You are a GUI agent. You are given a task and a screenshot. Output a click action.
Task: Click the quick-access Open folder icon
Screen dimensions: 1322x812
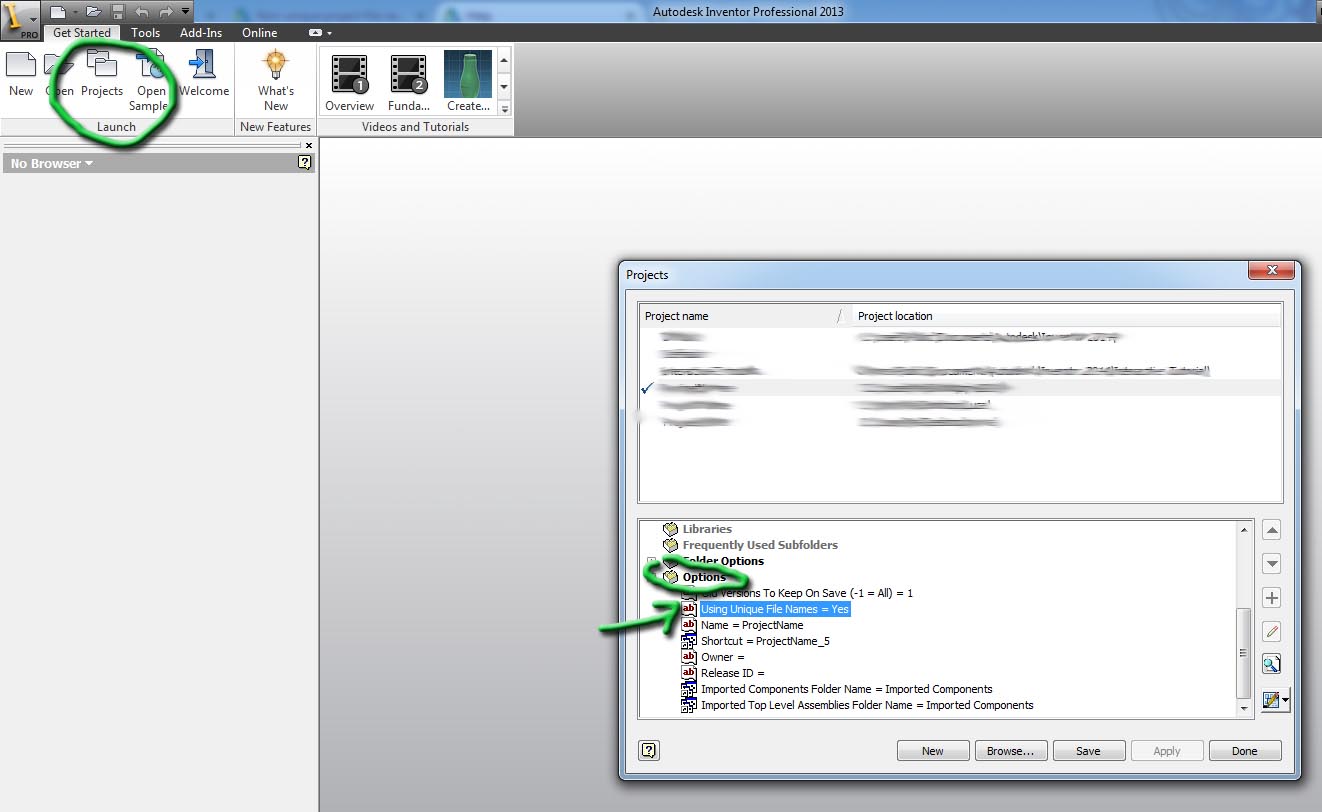pyautogui.click(x=93, y=12)
